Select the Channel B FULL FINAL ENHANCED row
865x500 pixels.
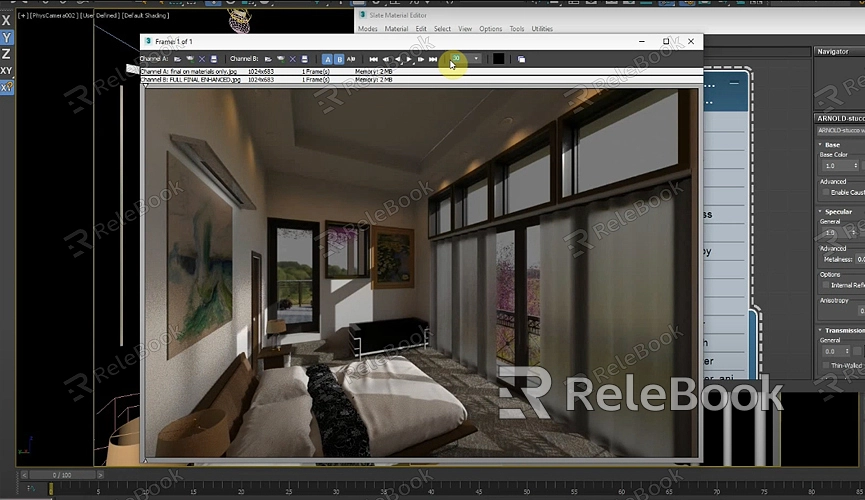(421, 79)
